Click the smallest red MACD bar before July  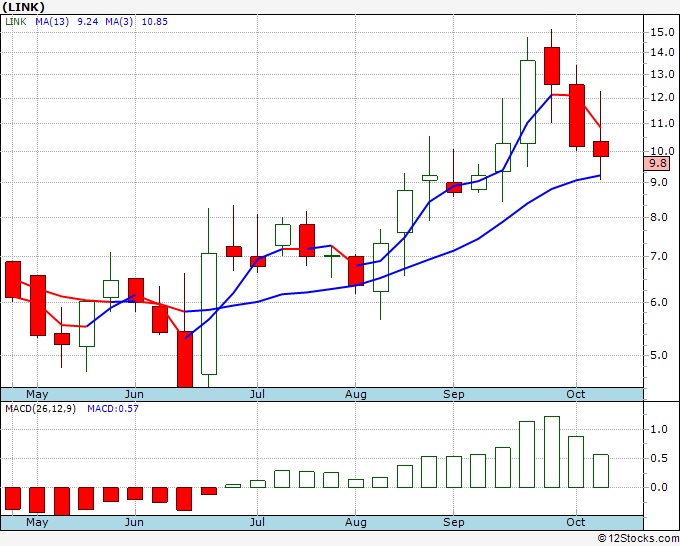209,491
